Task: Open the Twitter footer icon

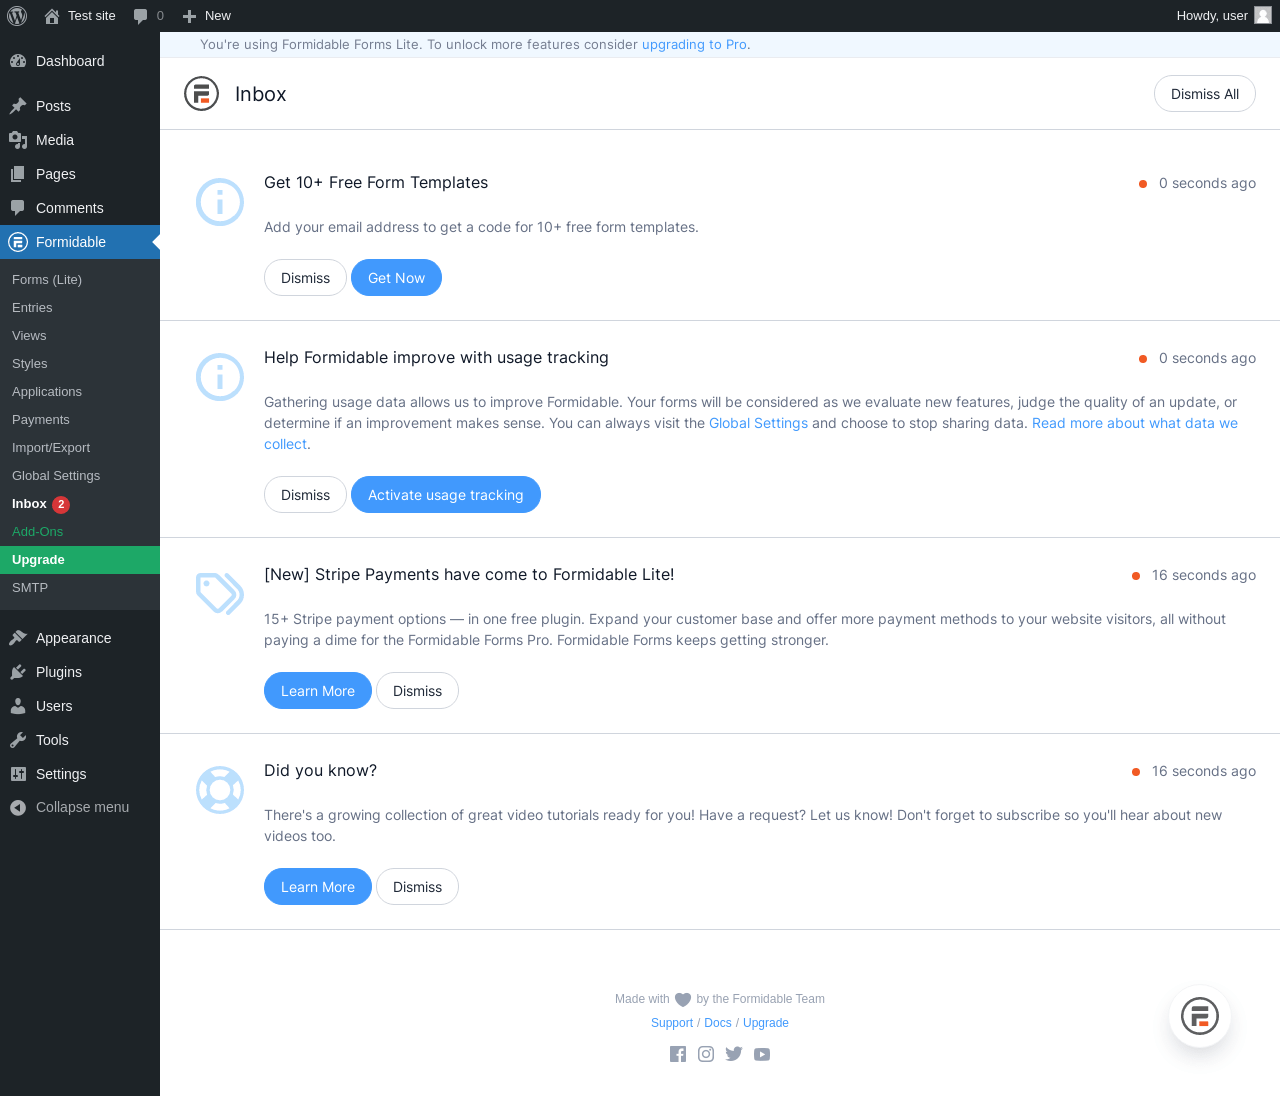Action: pos(734,1054)
